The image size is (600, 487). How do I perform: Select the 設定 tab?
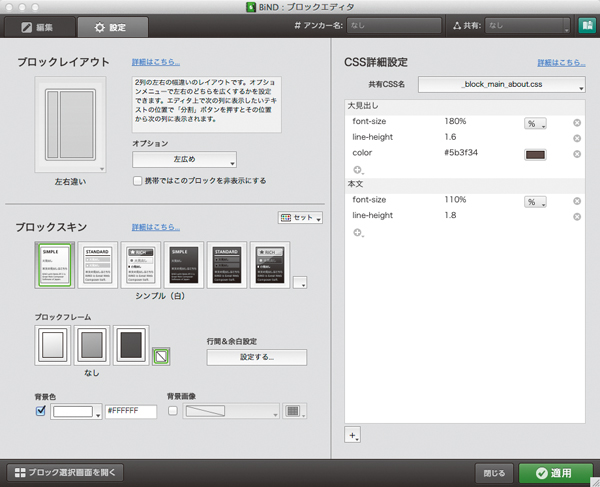click(x=112, y=26)
